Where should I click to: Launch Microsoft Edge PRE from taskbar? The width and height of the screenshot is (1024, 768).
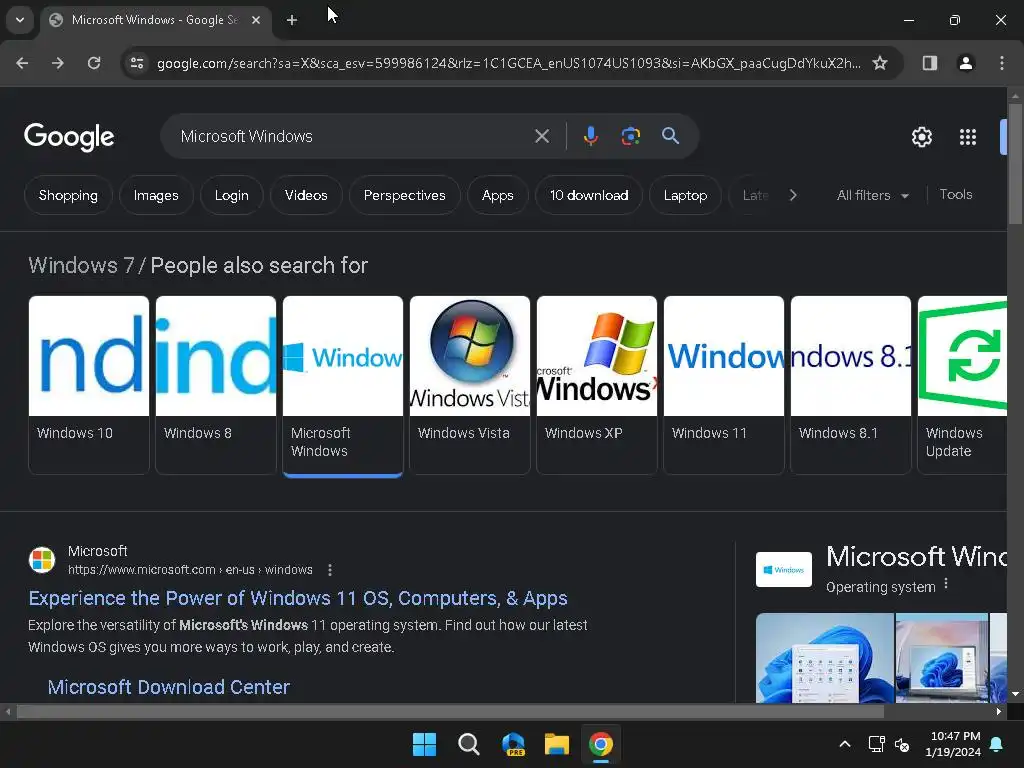point(513,744)
